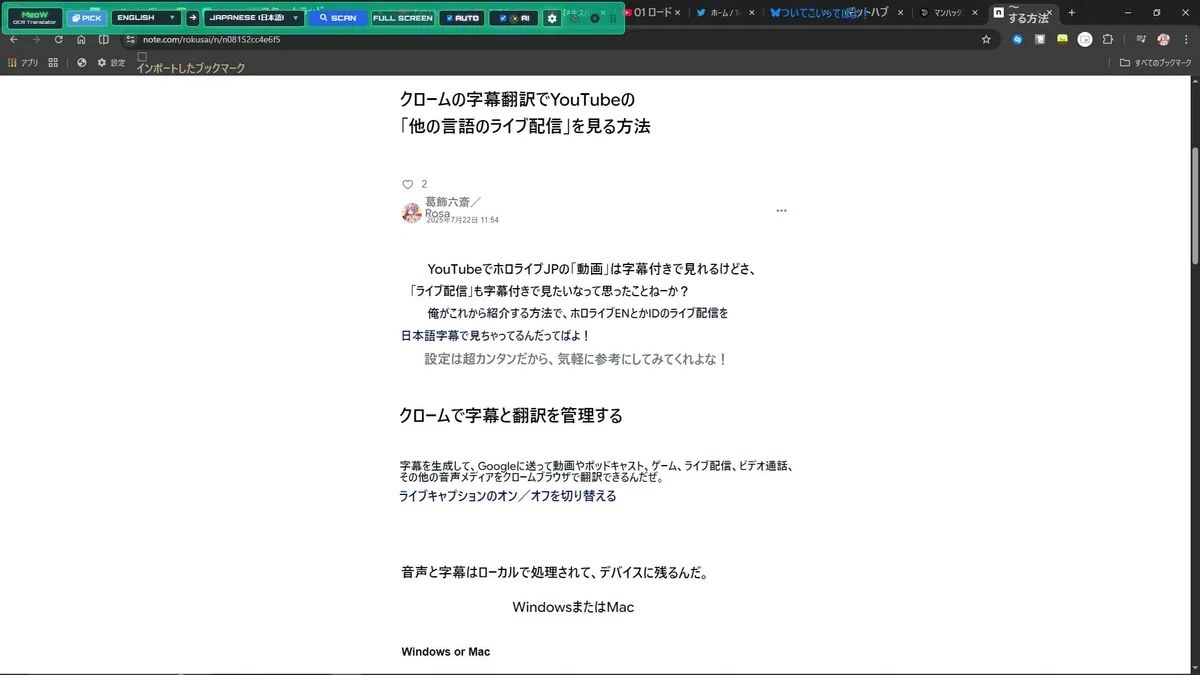Switch to the Twitter ホーム tab
The image size is (1200, 675).
tap(727, 13)
